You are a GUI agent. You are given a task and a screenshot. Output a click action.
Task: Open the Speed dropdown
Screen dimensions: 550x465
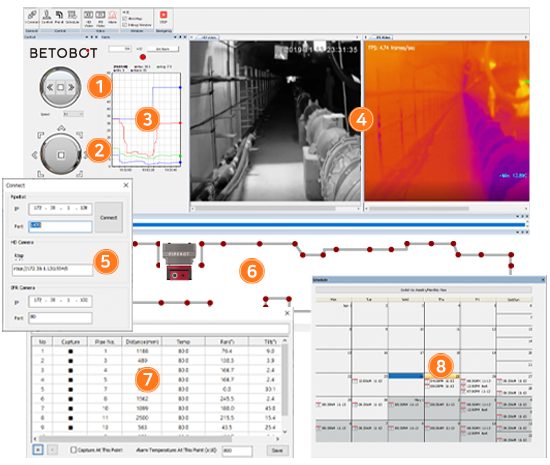73,114
